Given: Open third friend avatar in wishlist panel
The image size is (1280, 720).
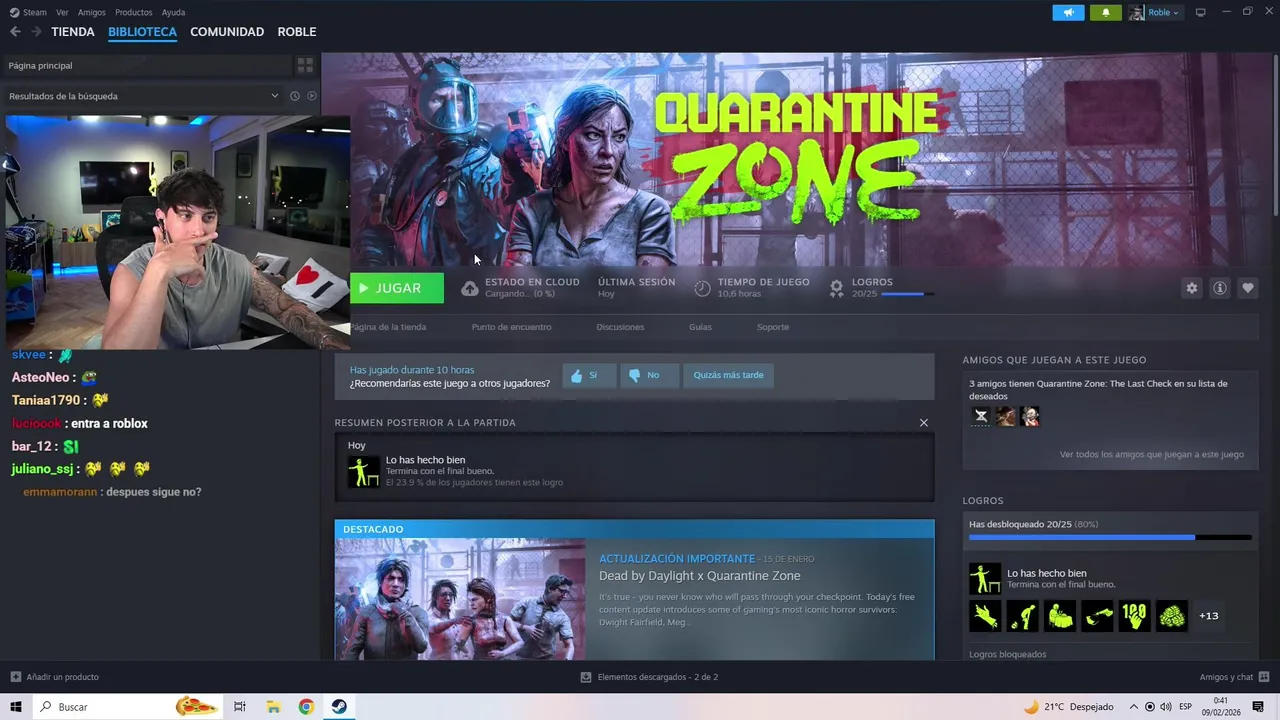Looking at the screenshot, I should (x=1030, y=416).
